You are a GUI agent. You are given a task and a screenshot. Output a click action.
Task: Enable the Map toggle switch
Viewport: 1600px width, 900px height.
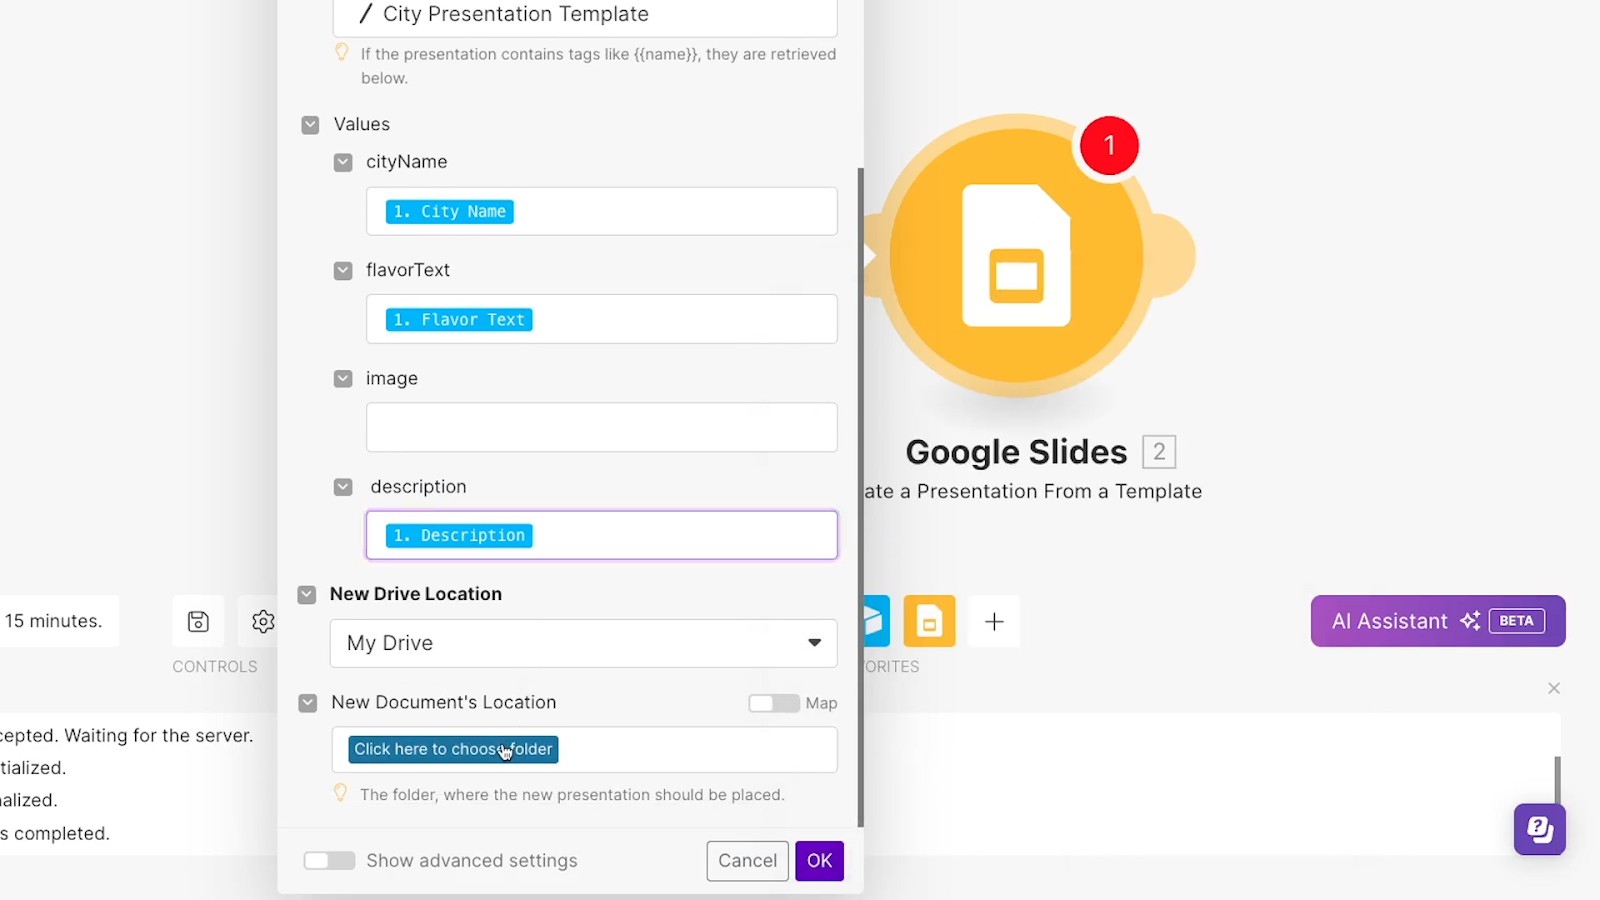[x=774, y=703]
